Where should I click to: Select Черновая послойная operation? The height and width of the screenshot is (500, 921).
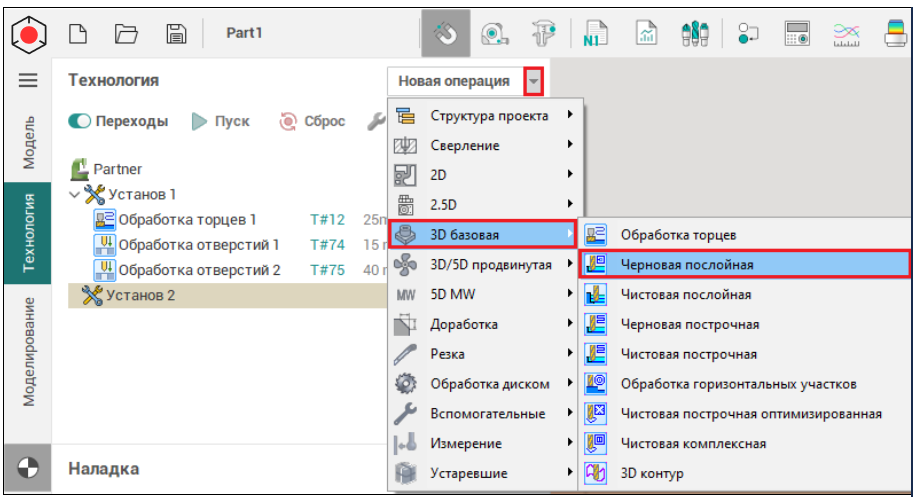point(686,265)
